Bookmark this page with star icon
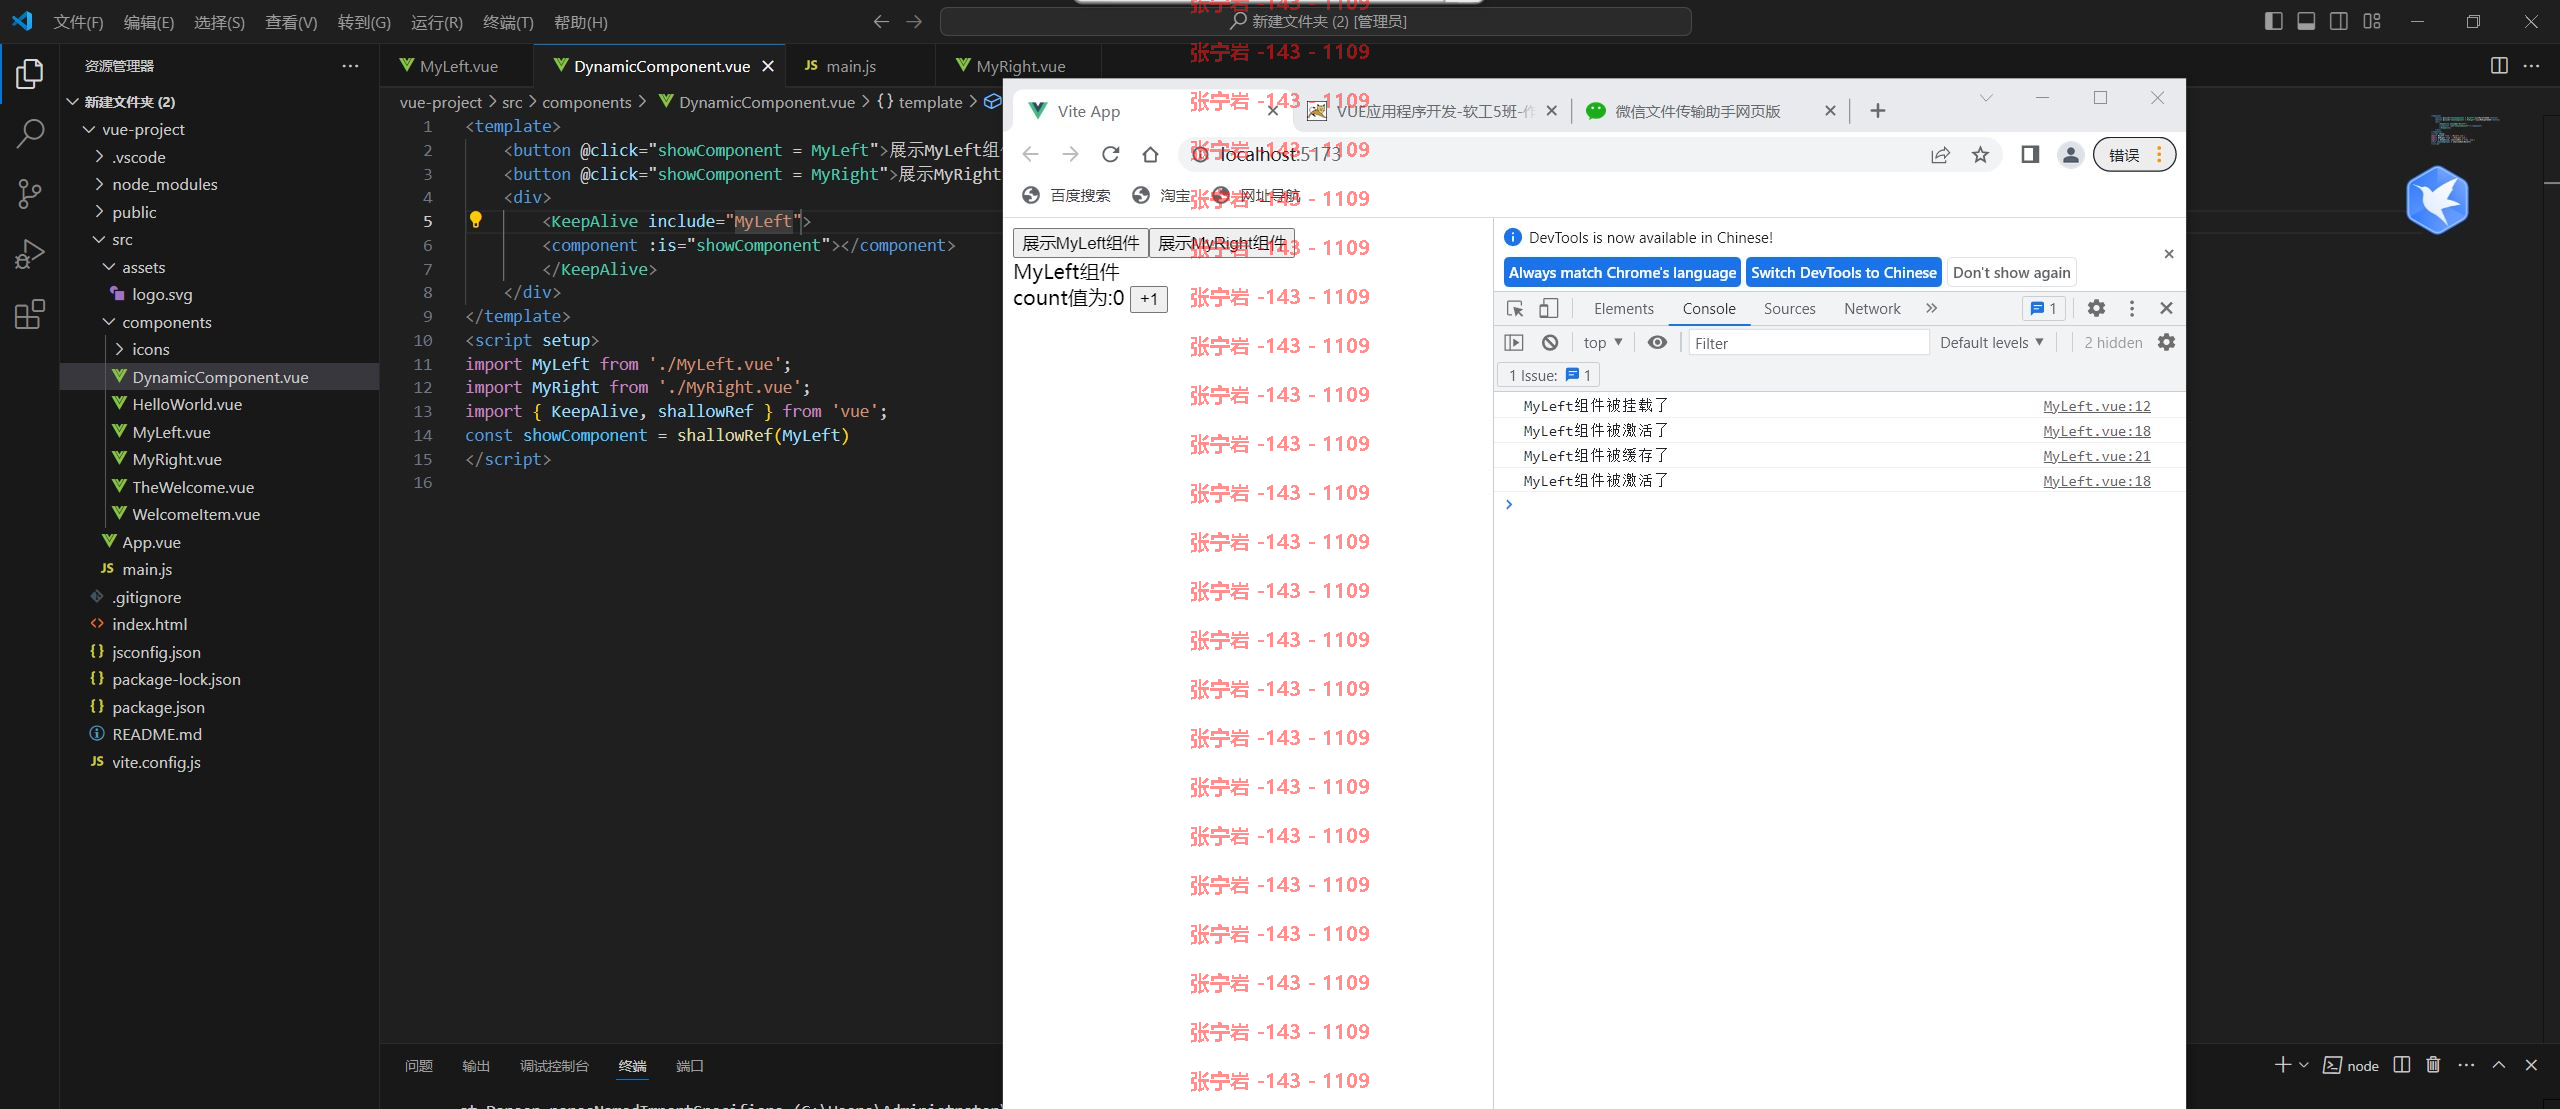The width and height of the screenshot is (2560, 1109). pyautogui.click(x=1980, y=154)
